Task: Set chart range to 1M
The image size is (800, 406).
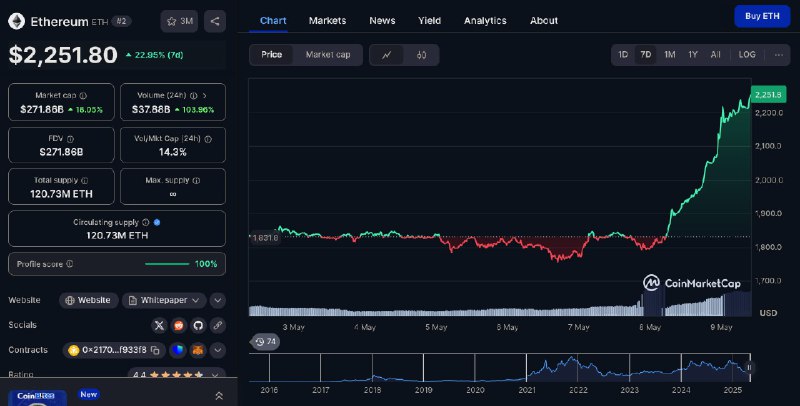Action: pos(669,55)
